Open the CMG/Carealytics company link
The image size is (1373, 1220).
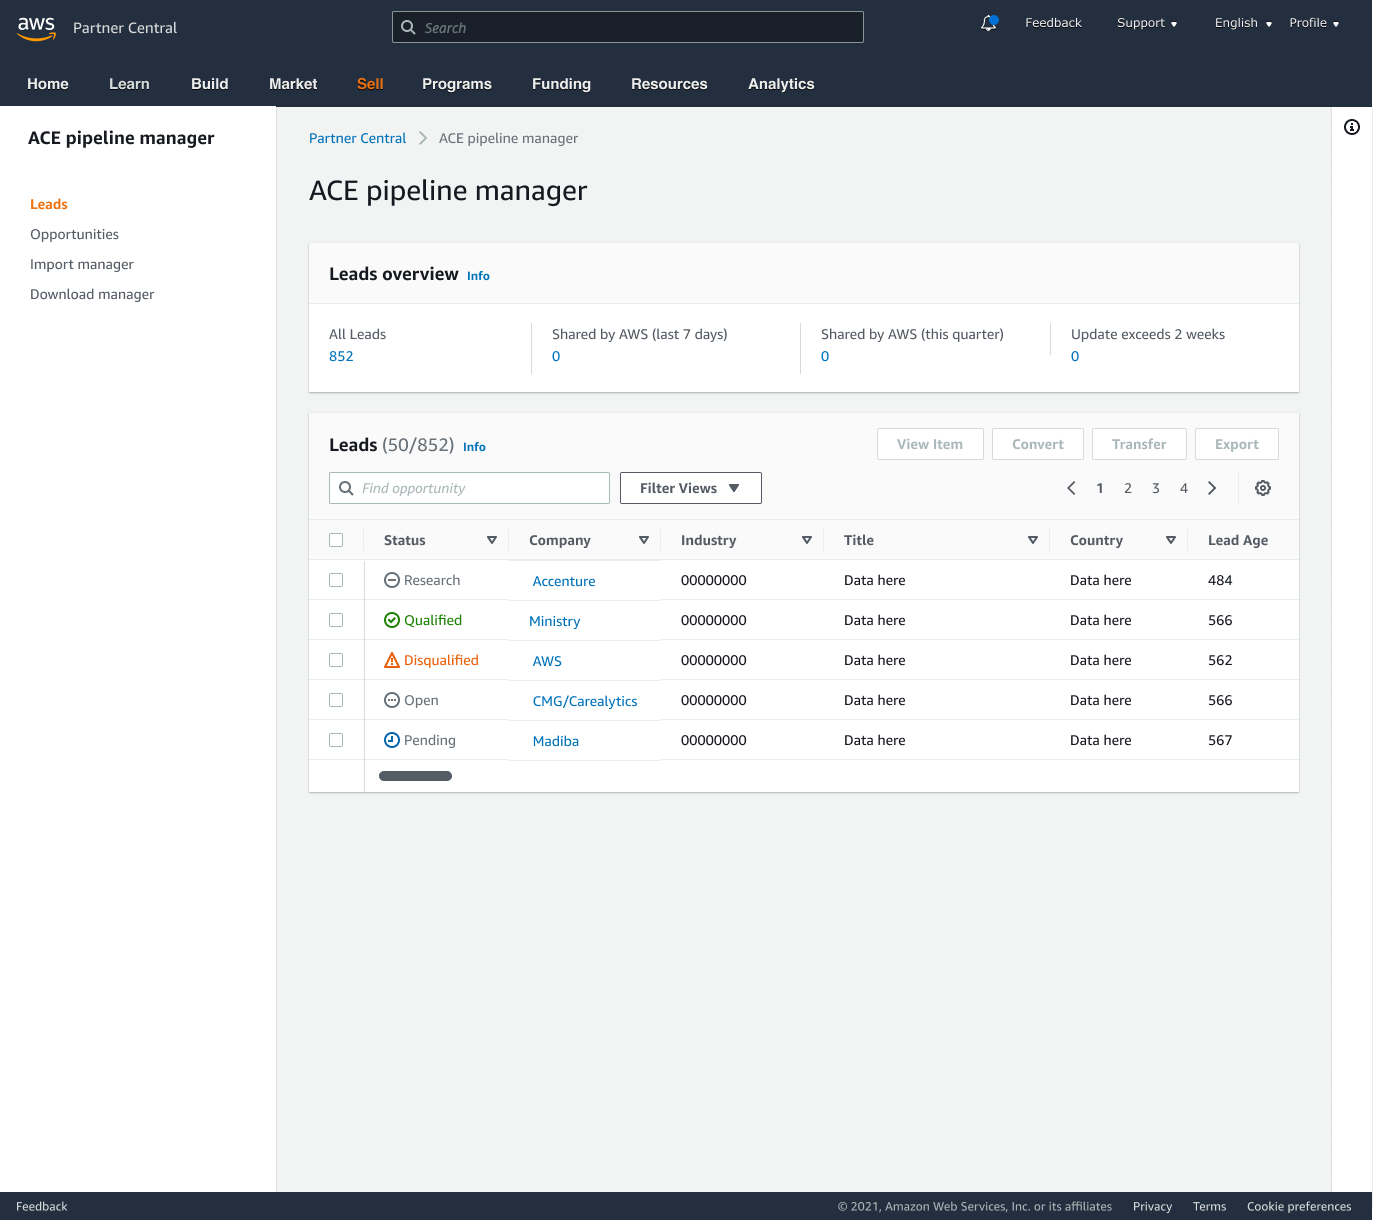click(x=585, y=701)
